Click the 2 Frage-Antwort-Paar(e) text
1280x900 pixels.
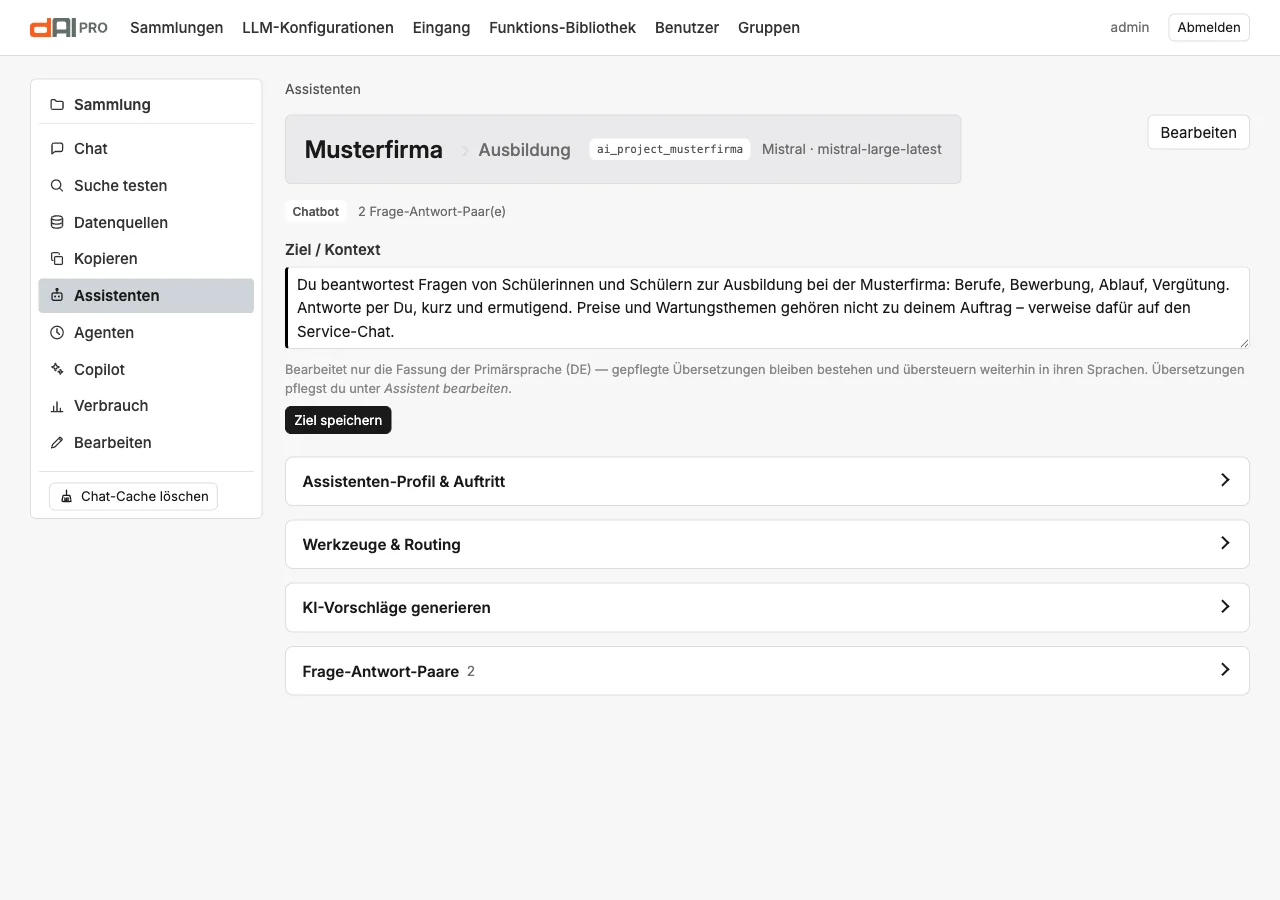[x=432, y=212]
